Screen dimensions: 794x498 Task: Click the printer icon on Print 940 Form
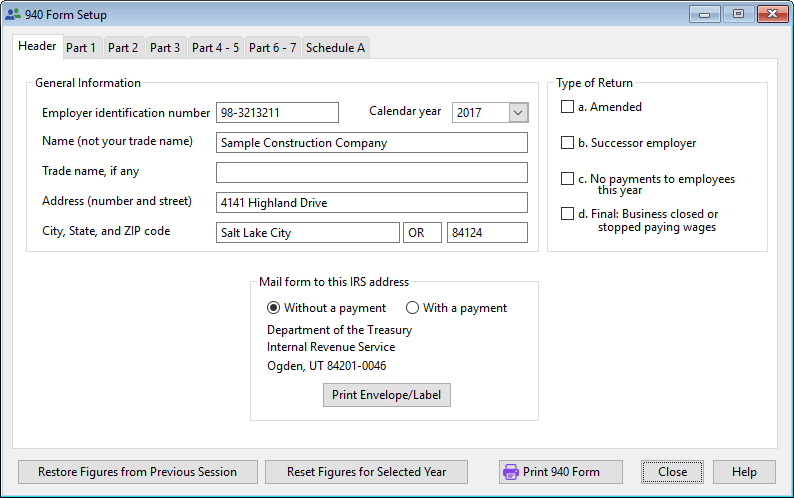pyautogui.click(x=511, y=472)
